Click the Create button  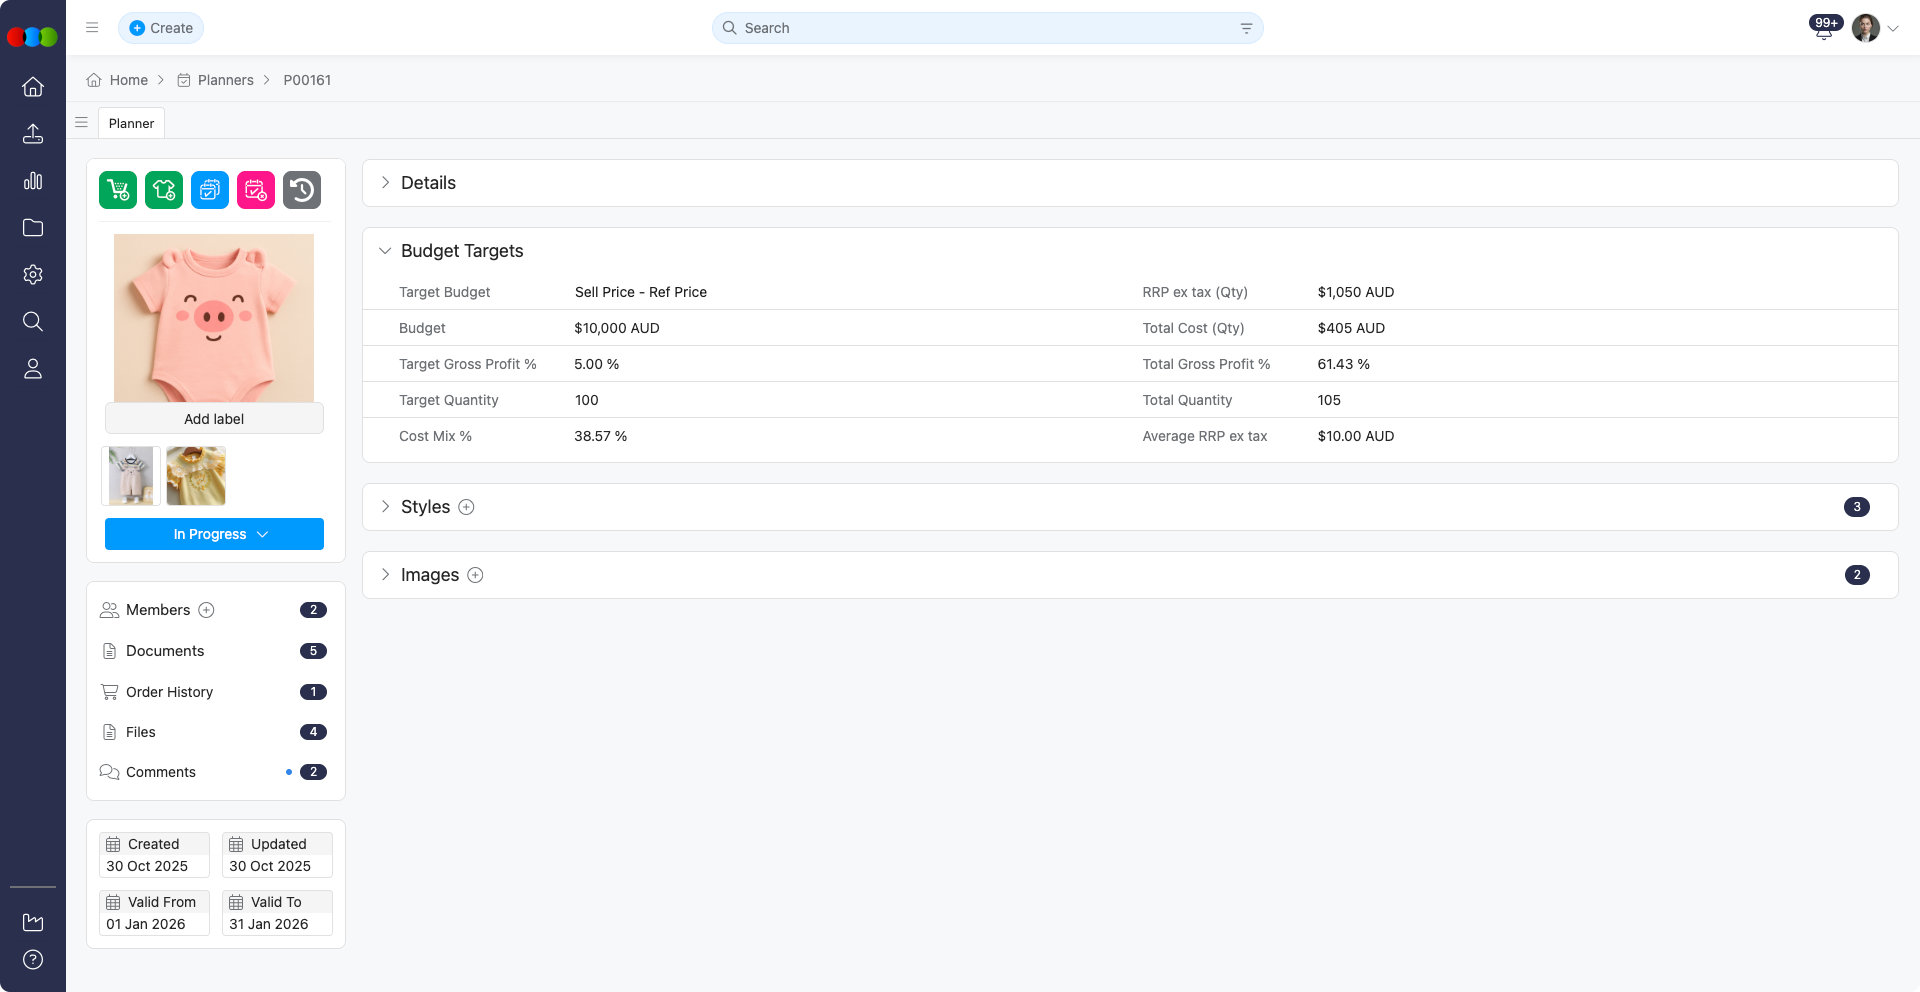tap(161, 28)
